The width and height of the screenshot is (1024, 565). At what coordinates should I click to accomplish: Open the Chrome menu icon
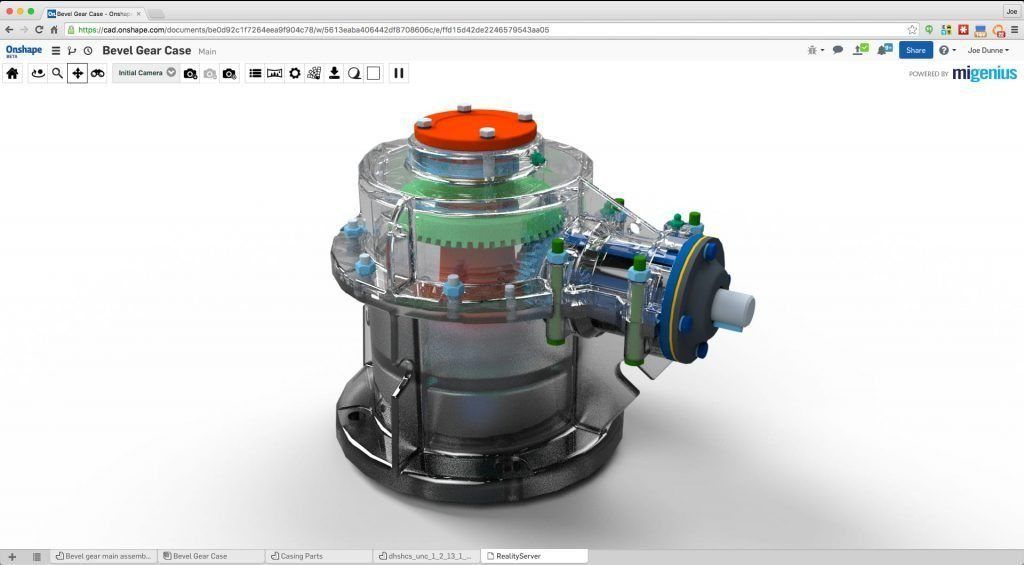point(1014,29)
